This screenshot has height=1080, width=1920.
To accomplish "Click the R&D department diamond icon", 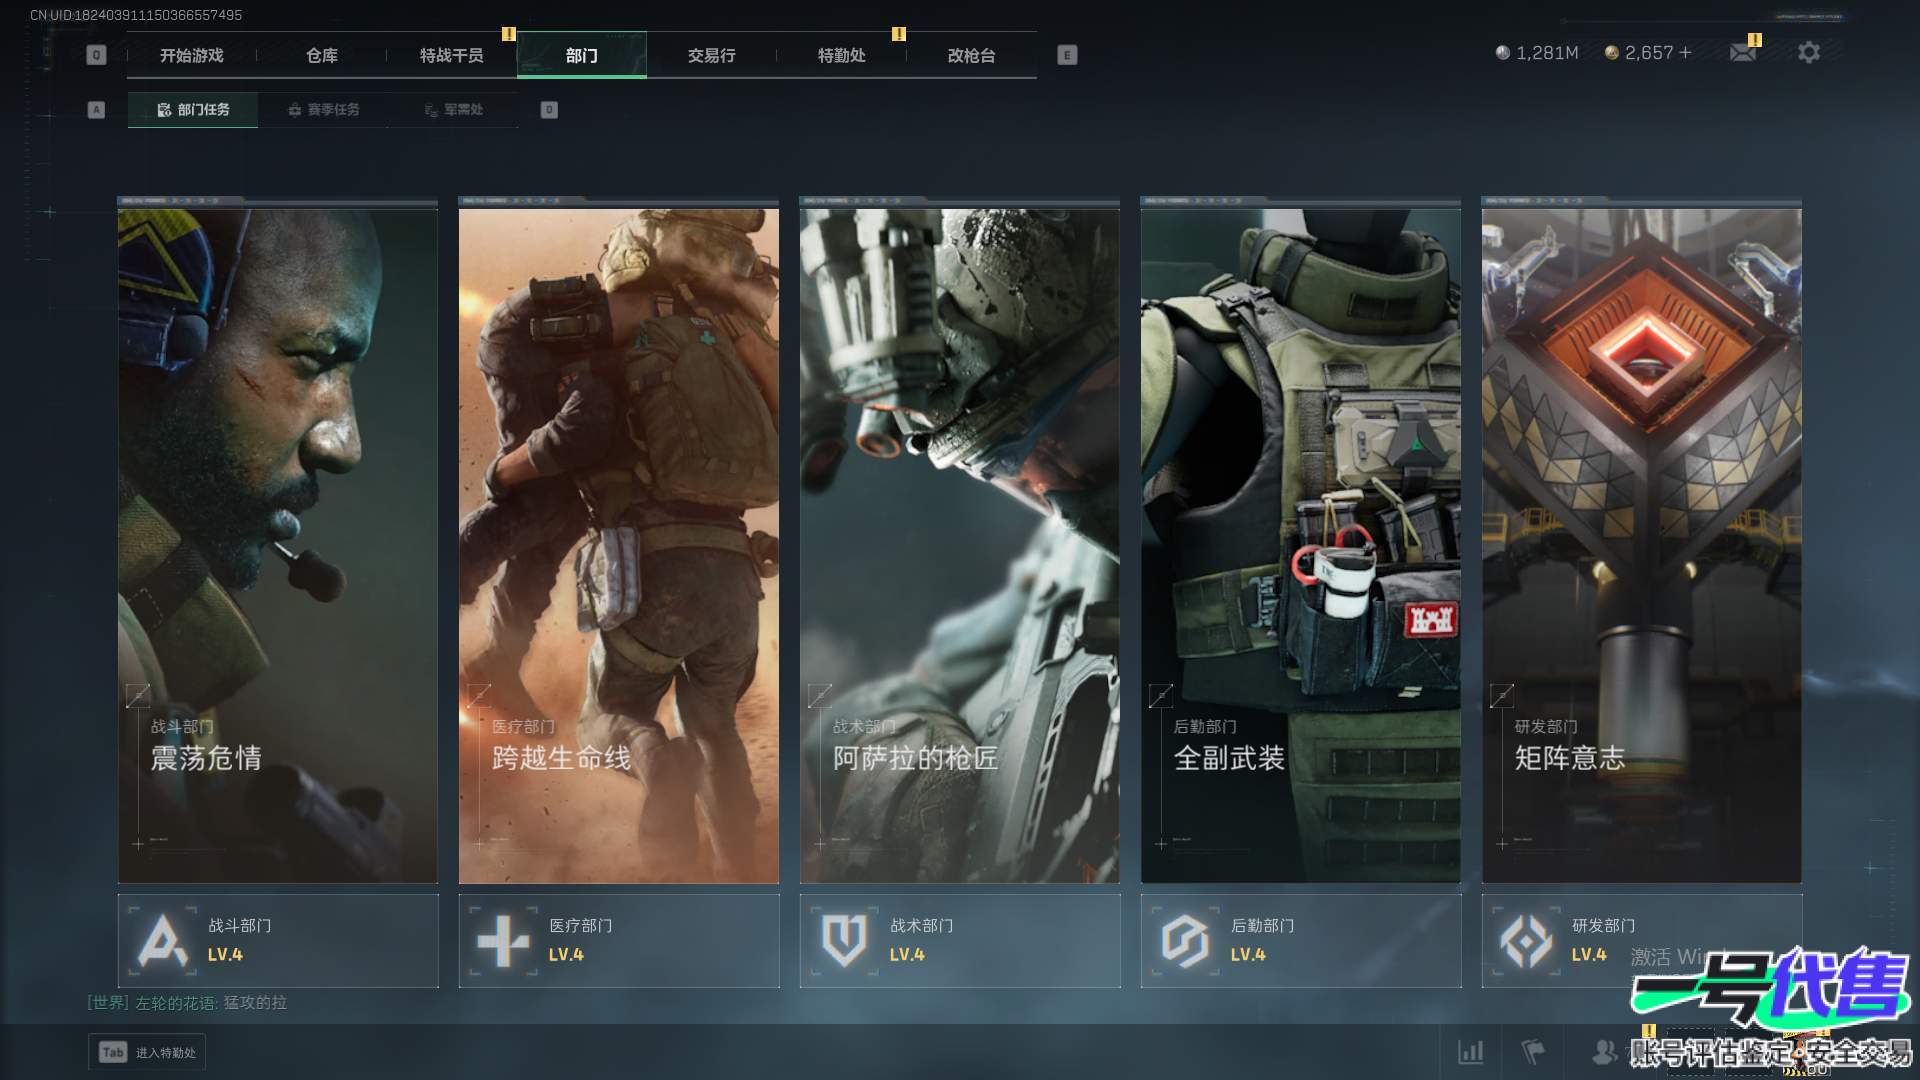I will coord(1526,941).
